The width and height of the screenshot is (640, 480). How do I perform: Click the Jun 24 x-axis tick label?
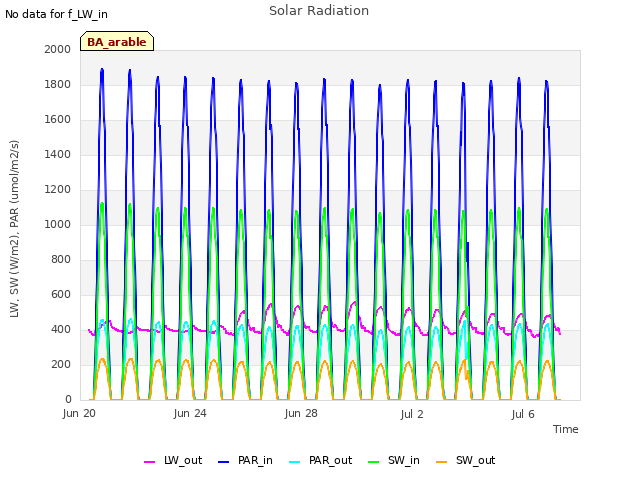pyautogui.click(x=190, y=413)
